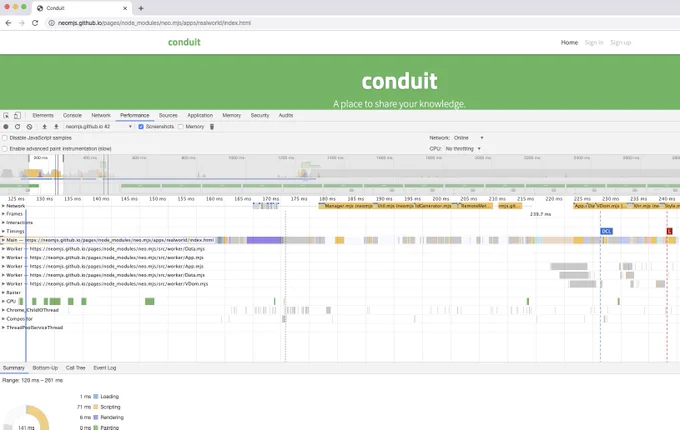Click the reload and profile icon

pos(17,127)
